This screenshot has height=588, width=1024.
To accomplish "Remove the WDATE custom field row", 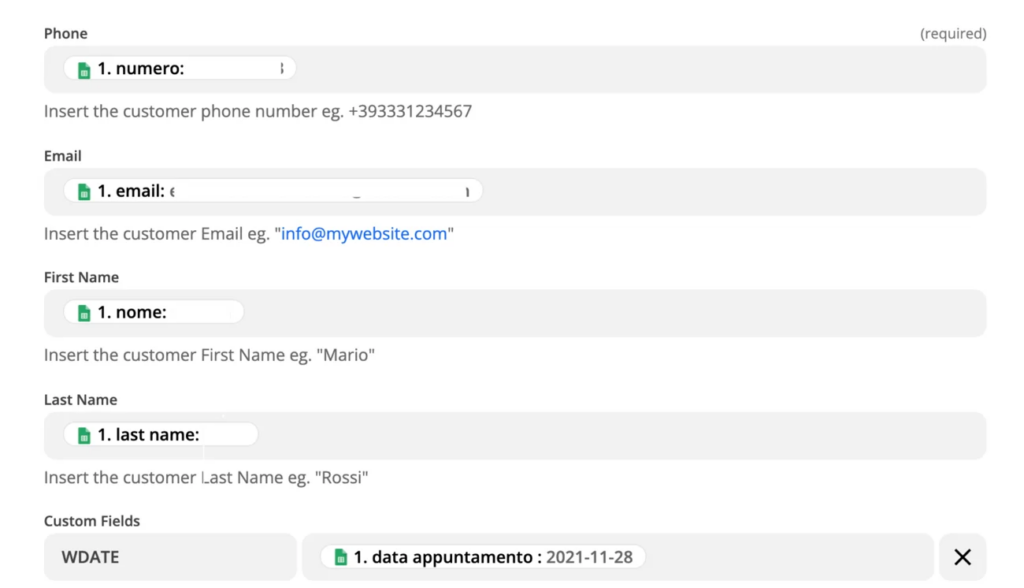I will point(962,557).
